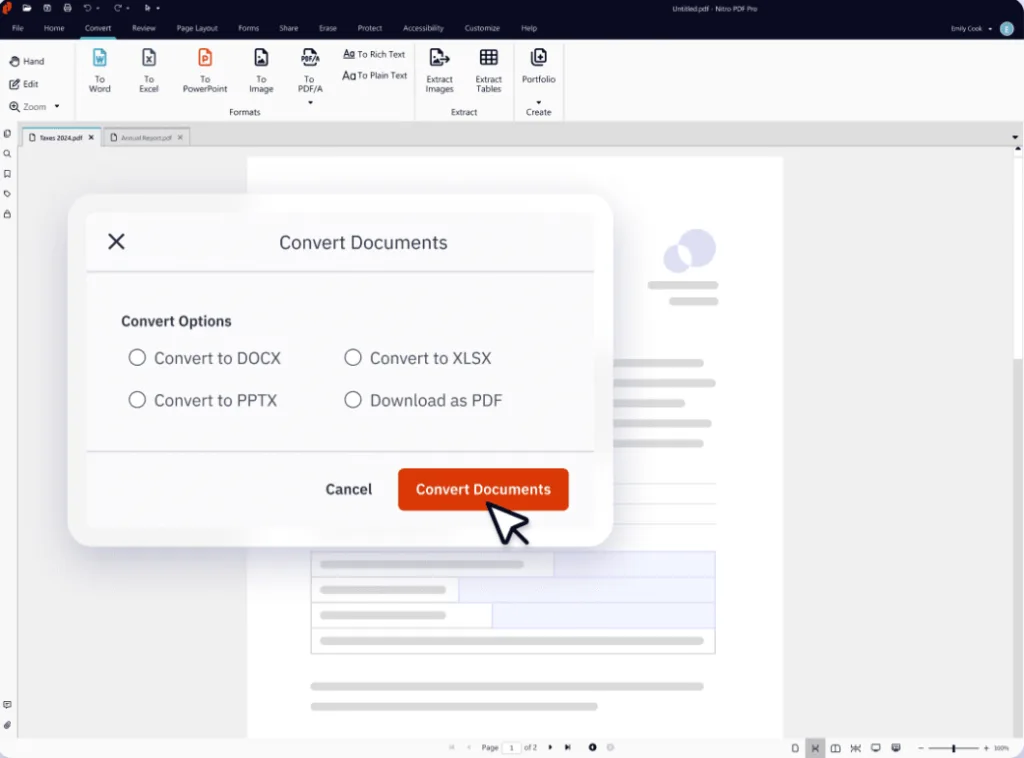Select the To Word conversion tool
The height and width of the screenshot is (758, 1024).
coord(99,70)
